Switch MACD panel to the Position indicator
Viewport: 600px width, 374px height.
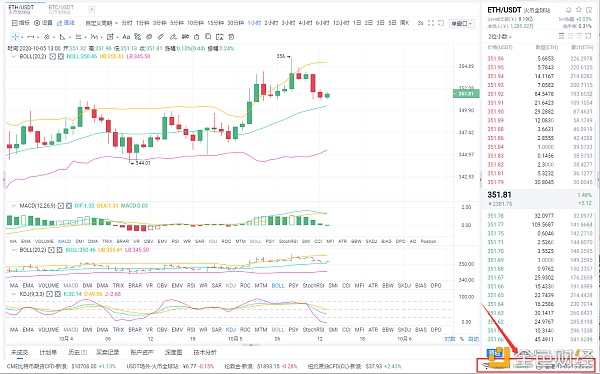[428, 241]
